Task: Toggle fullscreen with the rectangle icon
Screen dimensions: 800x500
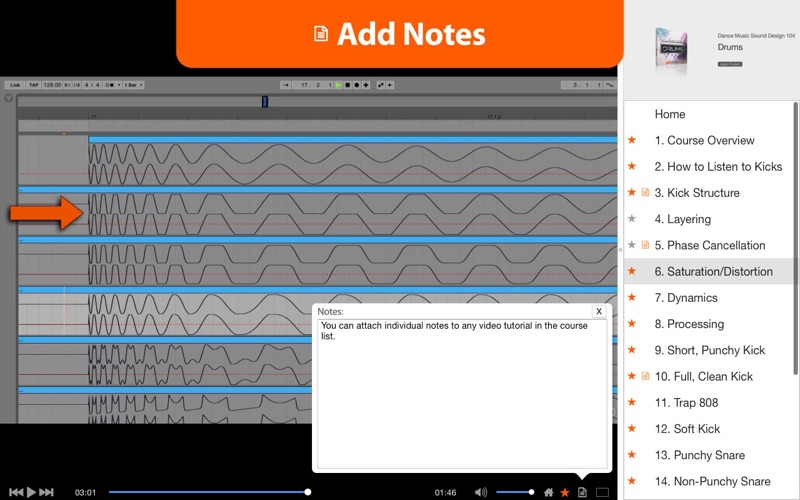Action: click(603, 492)
